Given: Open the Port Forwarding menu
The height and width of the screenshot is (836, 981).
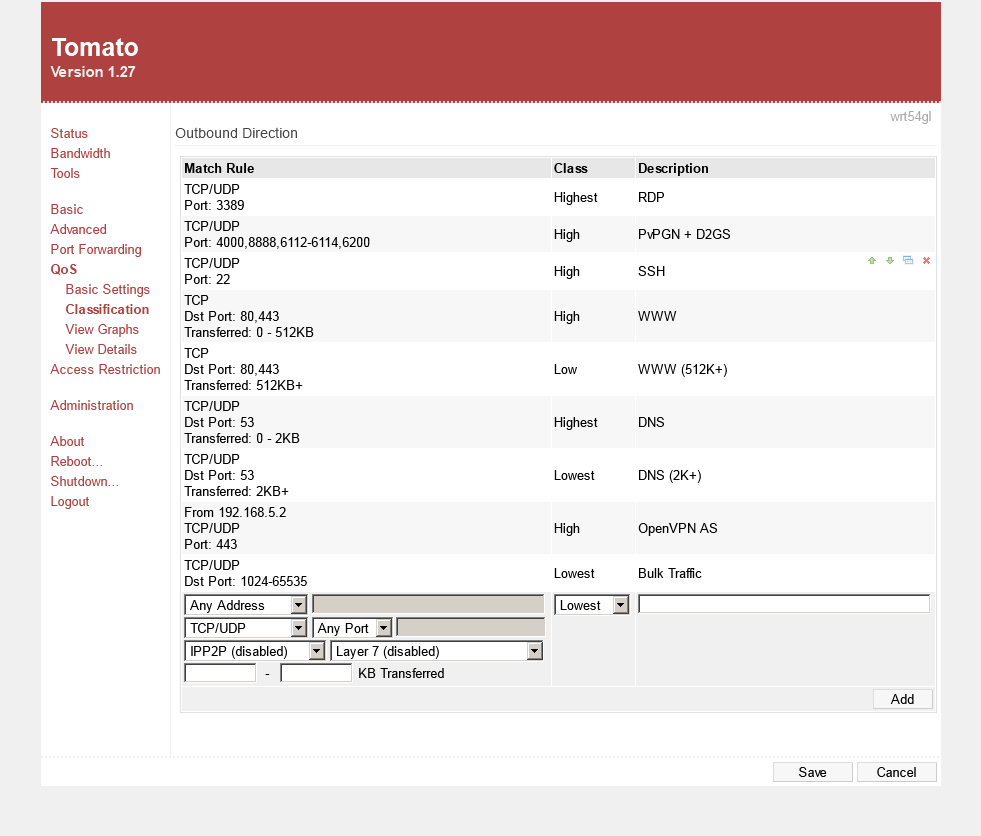Looking at the screenshot, I should (96, 249).
